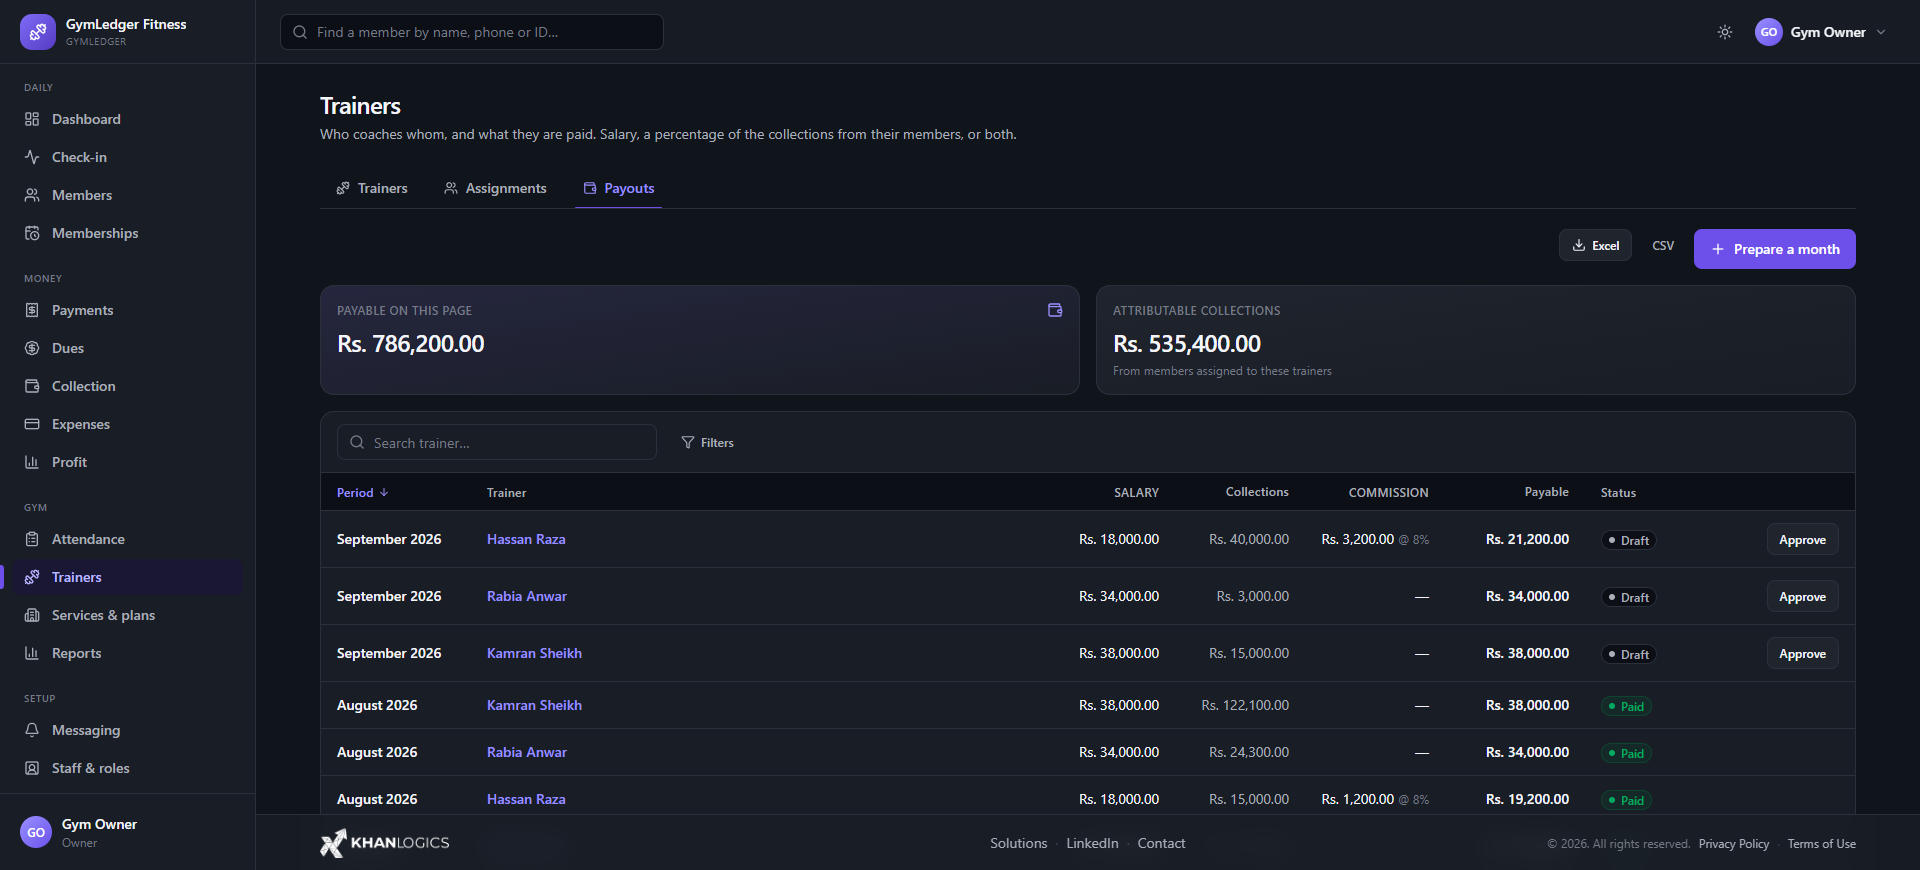This screenshot has height=870, width=1920.
Task: Open the Terms of Use link
Action: [1822, 844]
